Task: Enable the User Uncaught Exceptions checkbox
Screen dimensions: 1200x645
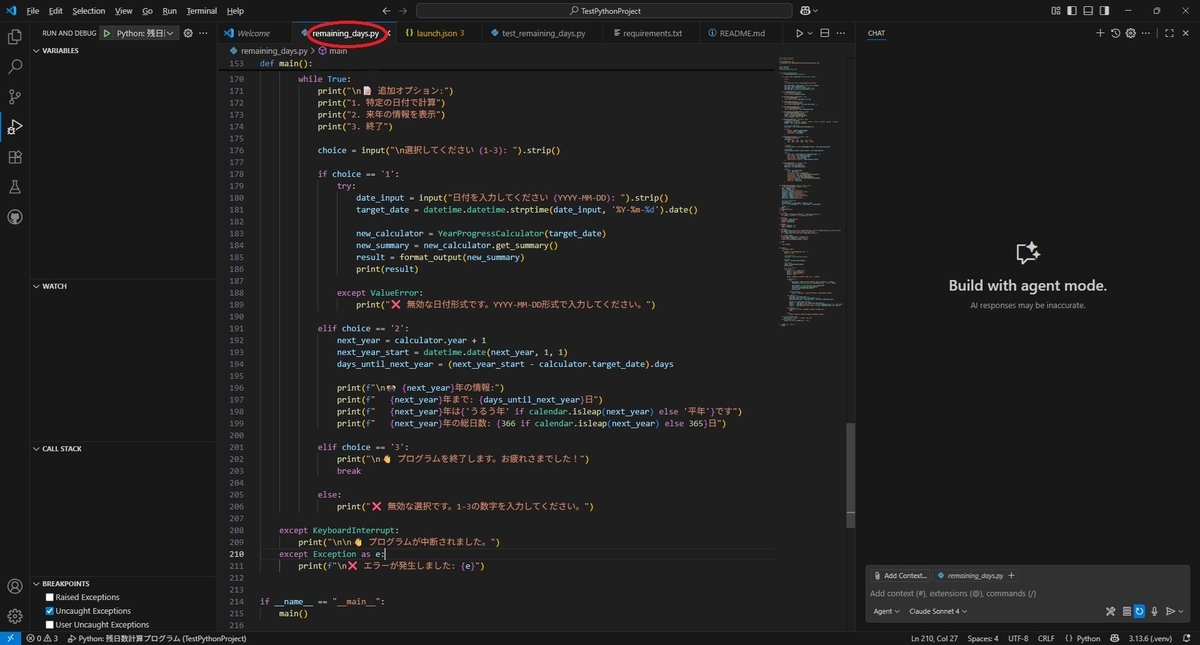Action: [x=50, y=625]
